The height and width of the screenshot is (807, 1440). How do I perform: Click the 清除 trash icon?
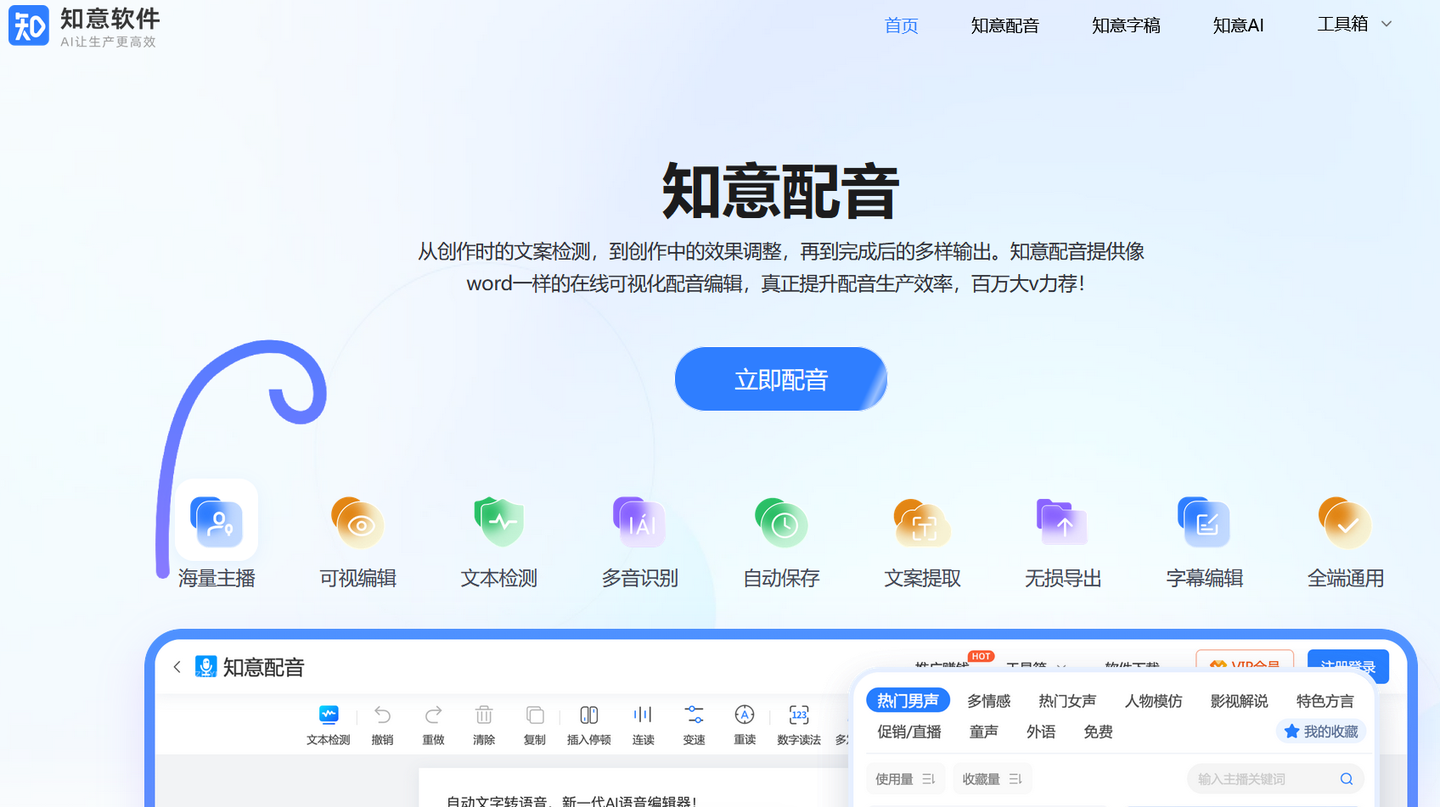click(x=484, y=714)
